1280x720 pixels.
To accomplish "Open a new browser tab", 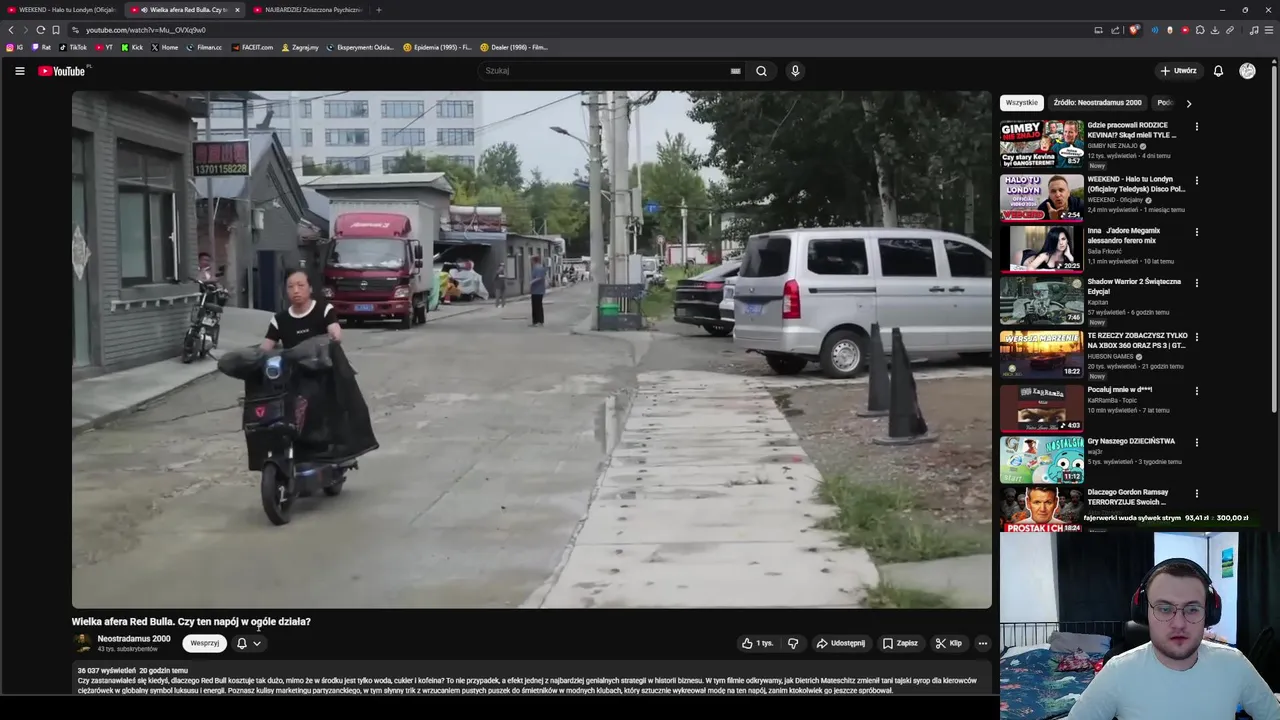I will click(378, 10).
